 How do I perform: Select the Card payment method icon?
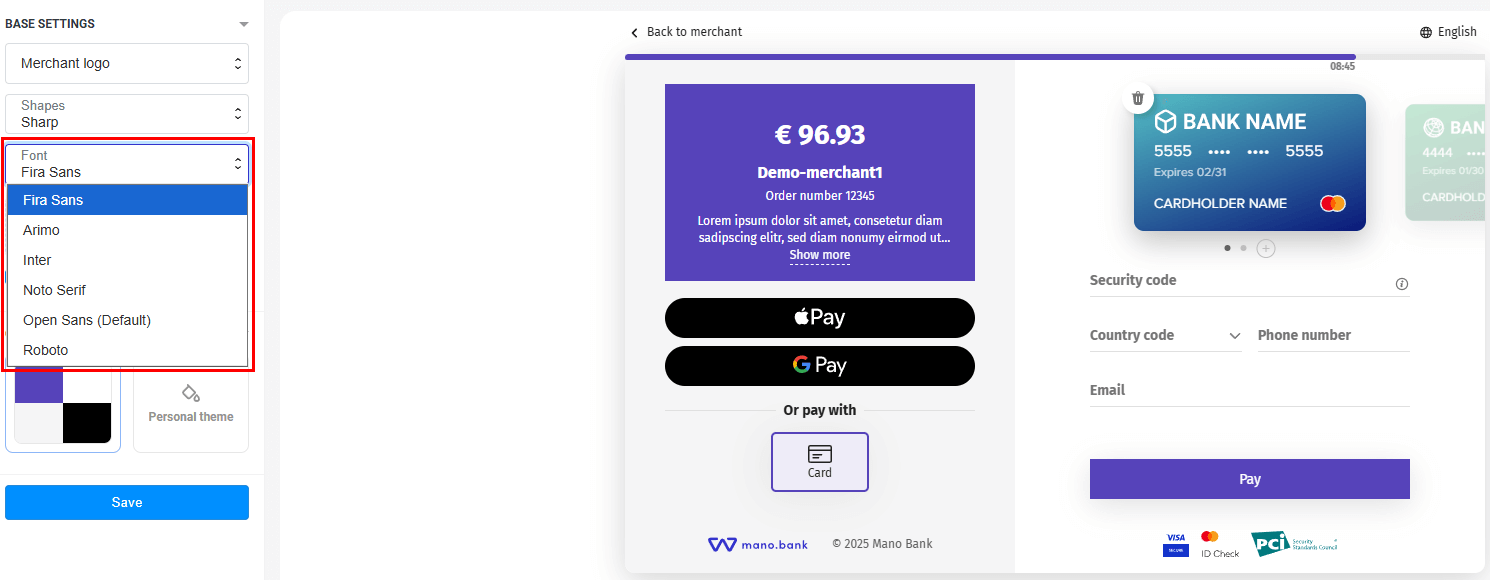coord(820,454)
